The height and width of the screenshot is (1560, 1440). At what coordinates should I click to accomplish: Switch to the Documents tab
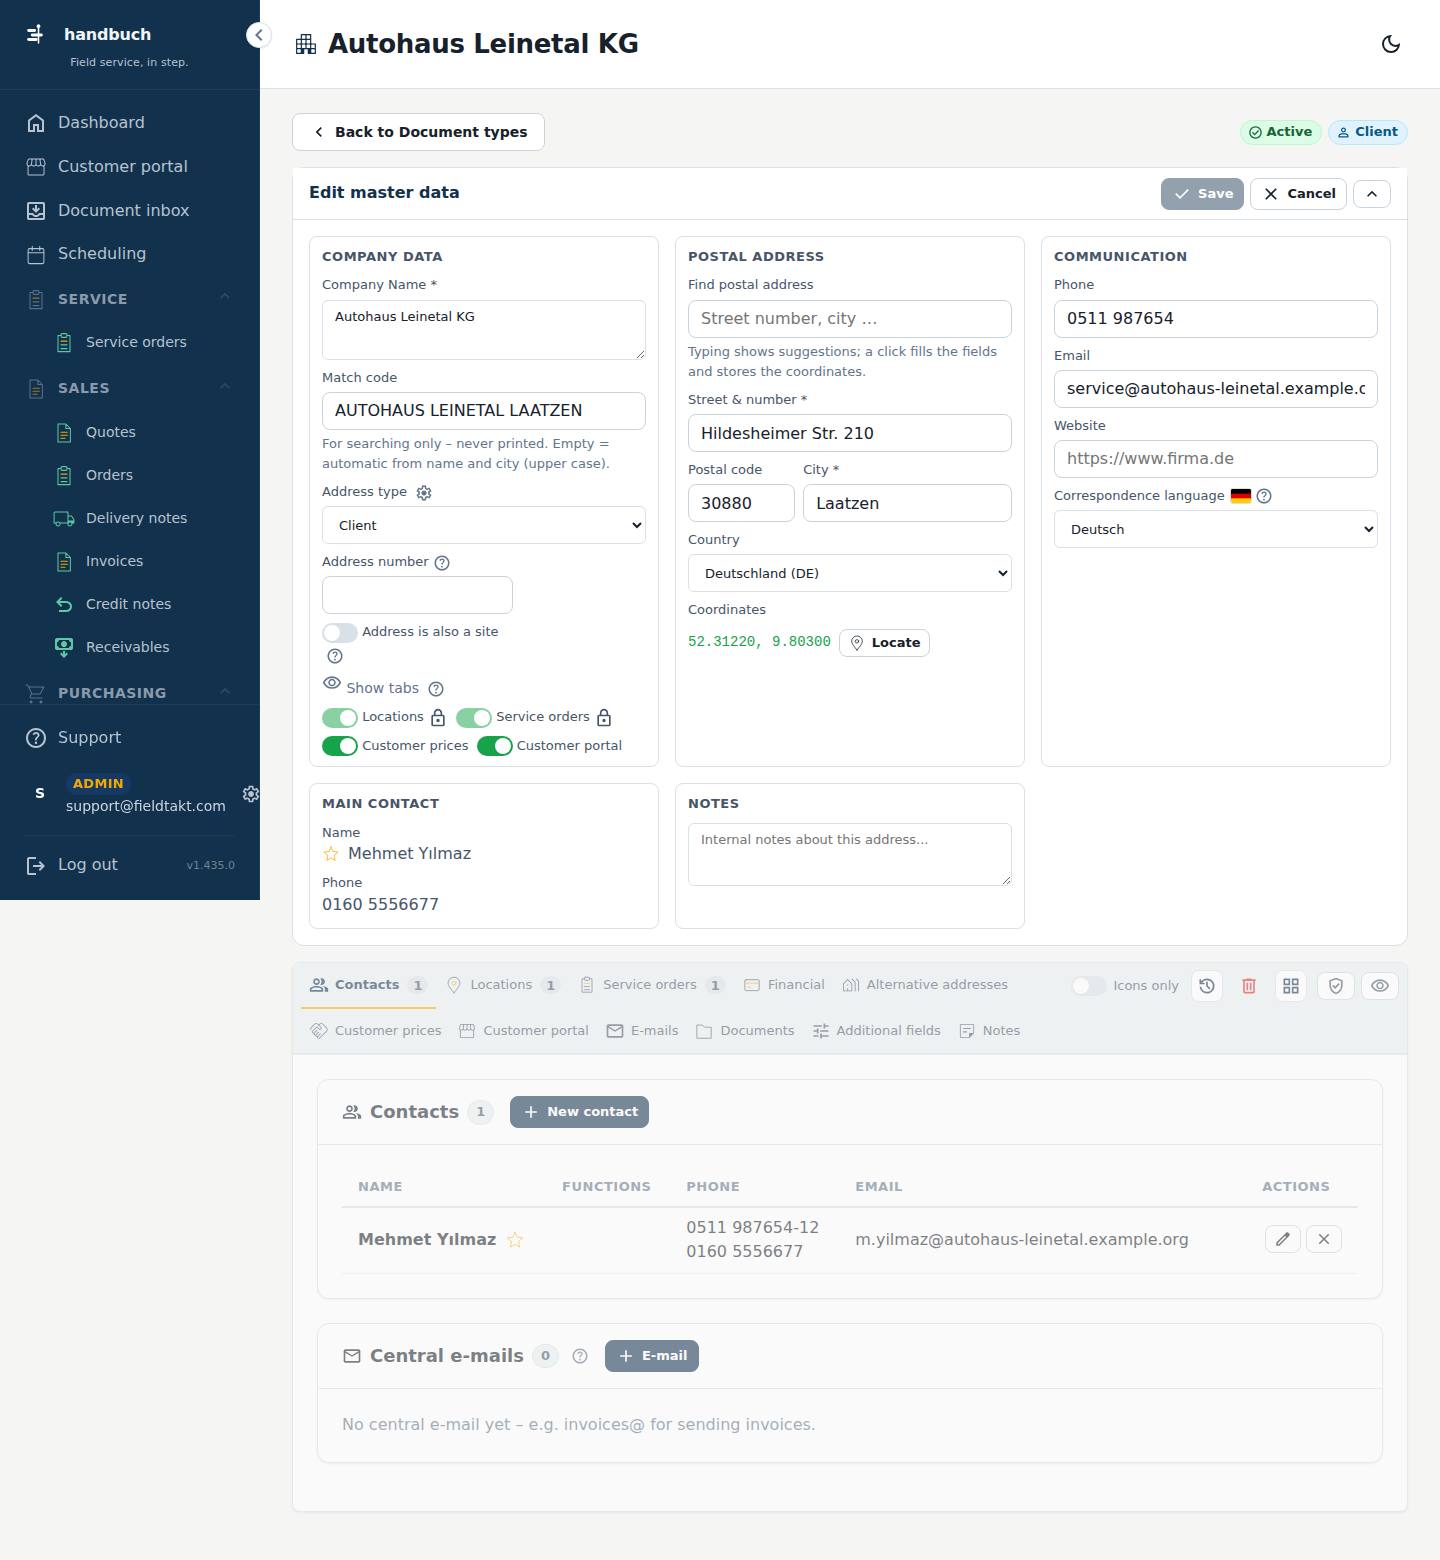click(745, 1031)
